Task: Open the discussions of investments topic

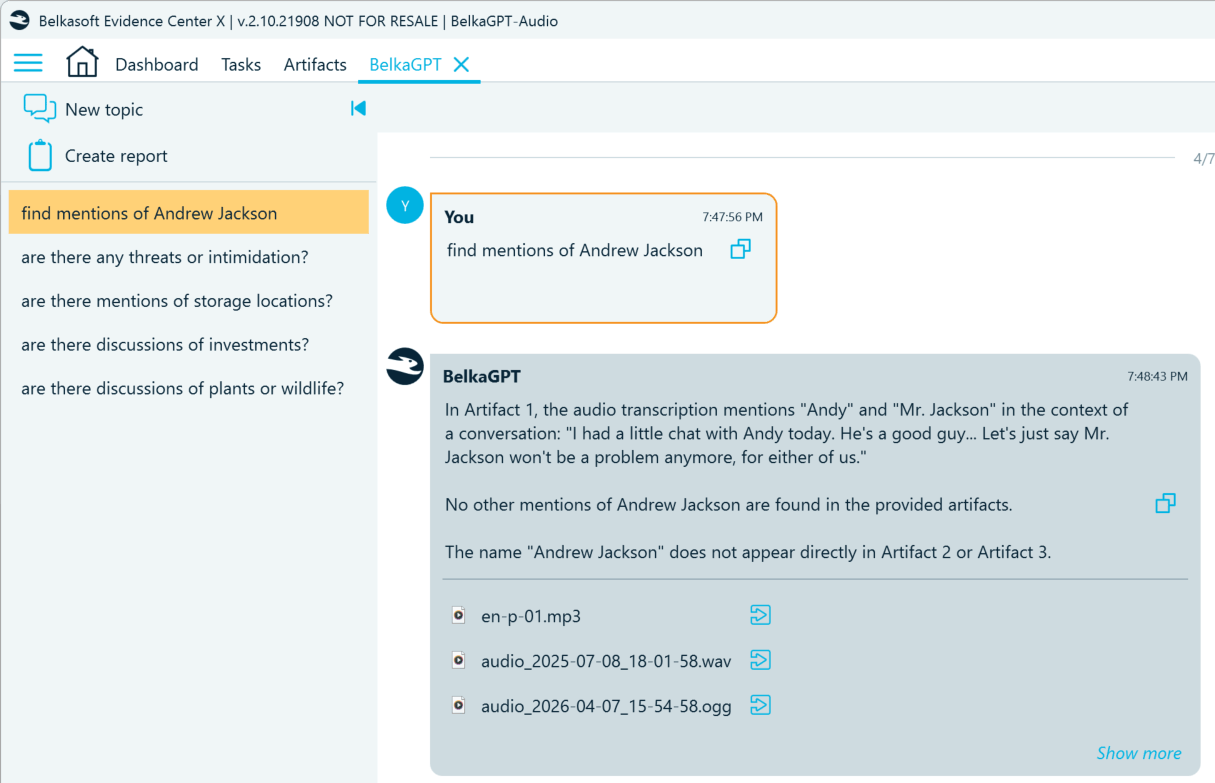Action: click(165, 344)
